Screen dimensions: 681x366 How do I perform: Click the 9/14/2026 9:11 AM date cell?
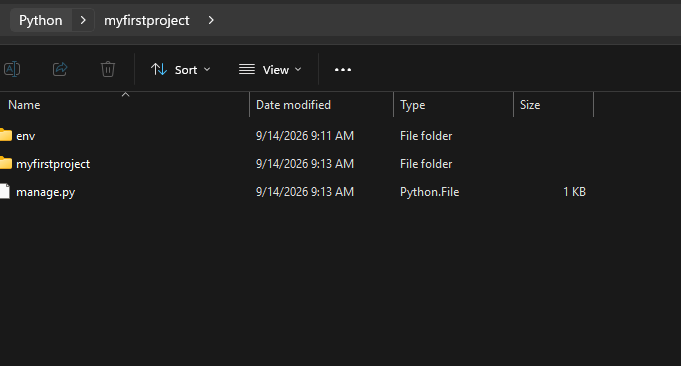click(x=305, y=136)
